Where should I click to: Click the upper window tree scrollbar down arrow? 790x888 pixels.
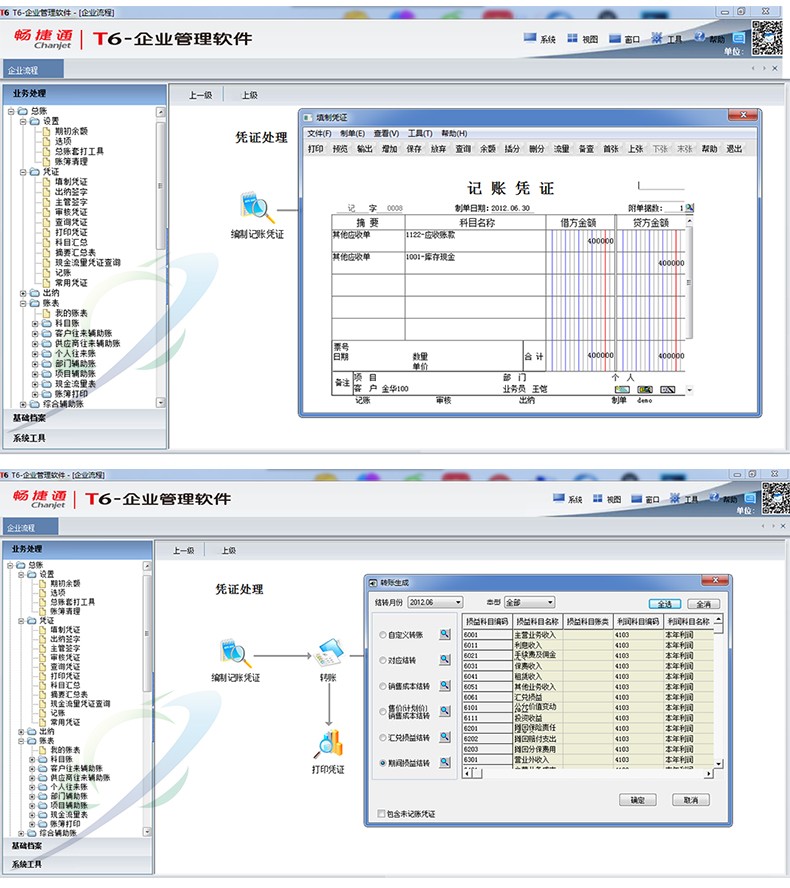pyautogui.click(x=161, y=402)
